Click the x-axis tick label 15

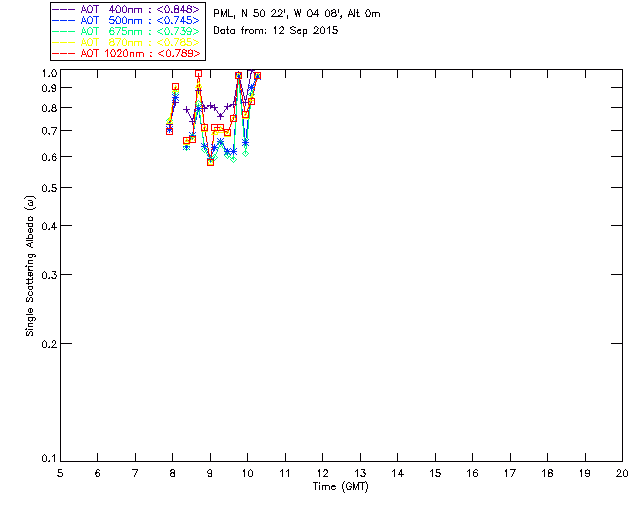[x=435, y=472]
